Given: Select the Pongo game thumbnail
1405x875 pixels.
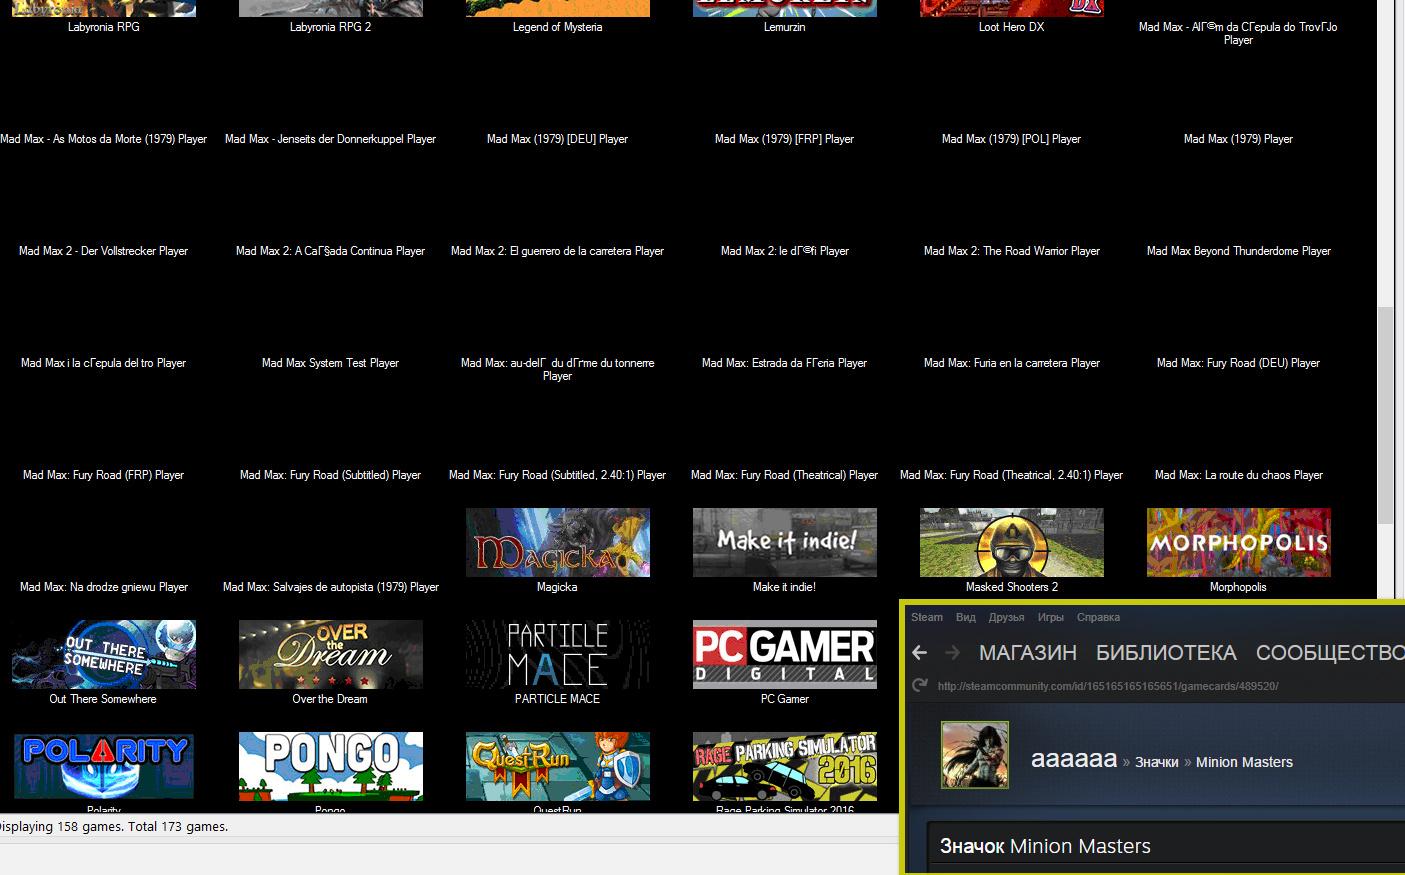Looking at the screenshot, I should [x=331, y=766].
